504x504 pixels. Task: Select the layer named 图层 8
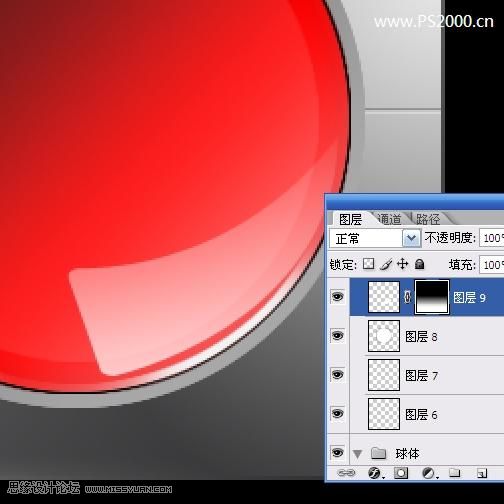click(x=421, y=337)
